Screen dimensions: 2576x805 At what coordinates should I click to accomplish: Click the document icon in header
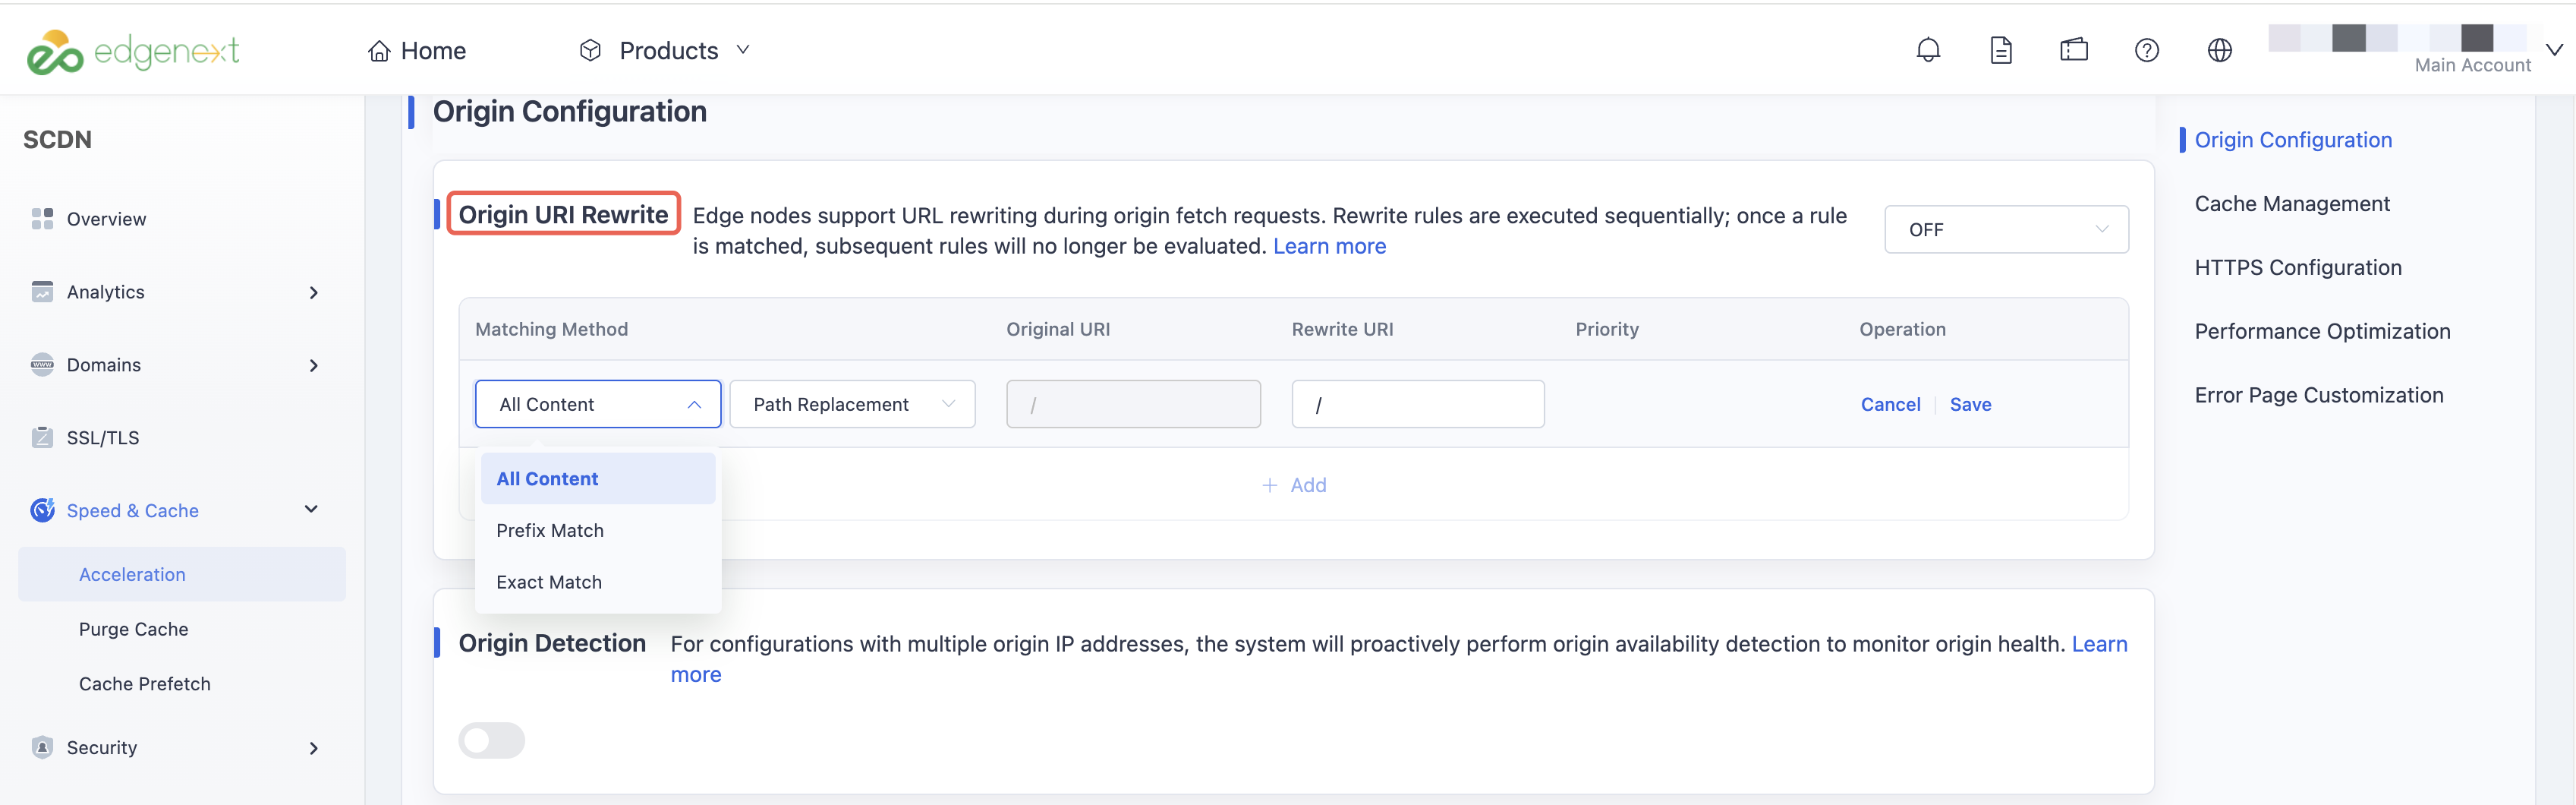2001,50
